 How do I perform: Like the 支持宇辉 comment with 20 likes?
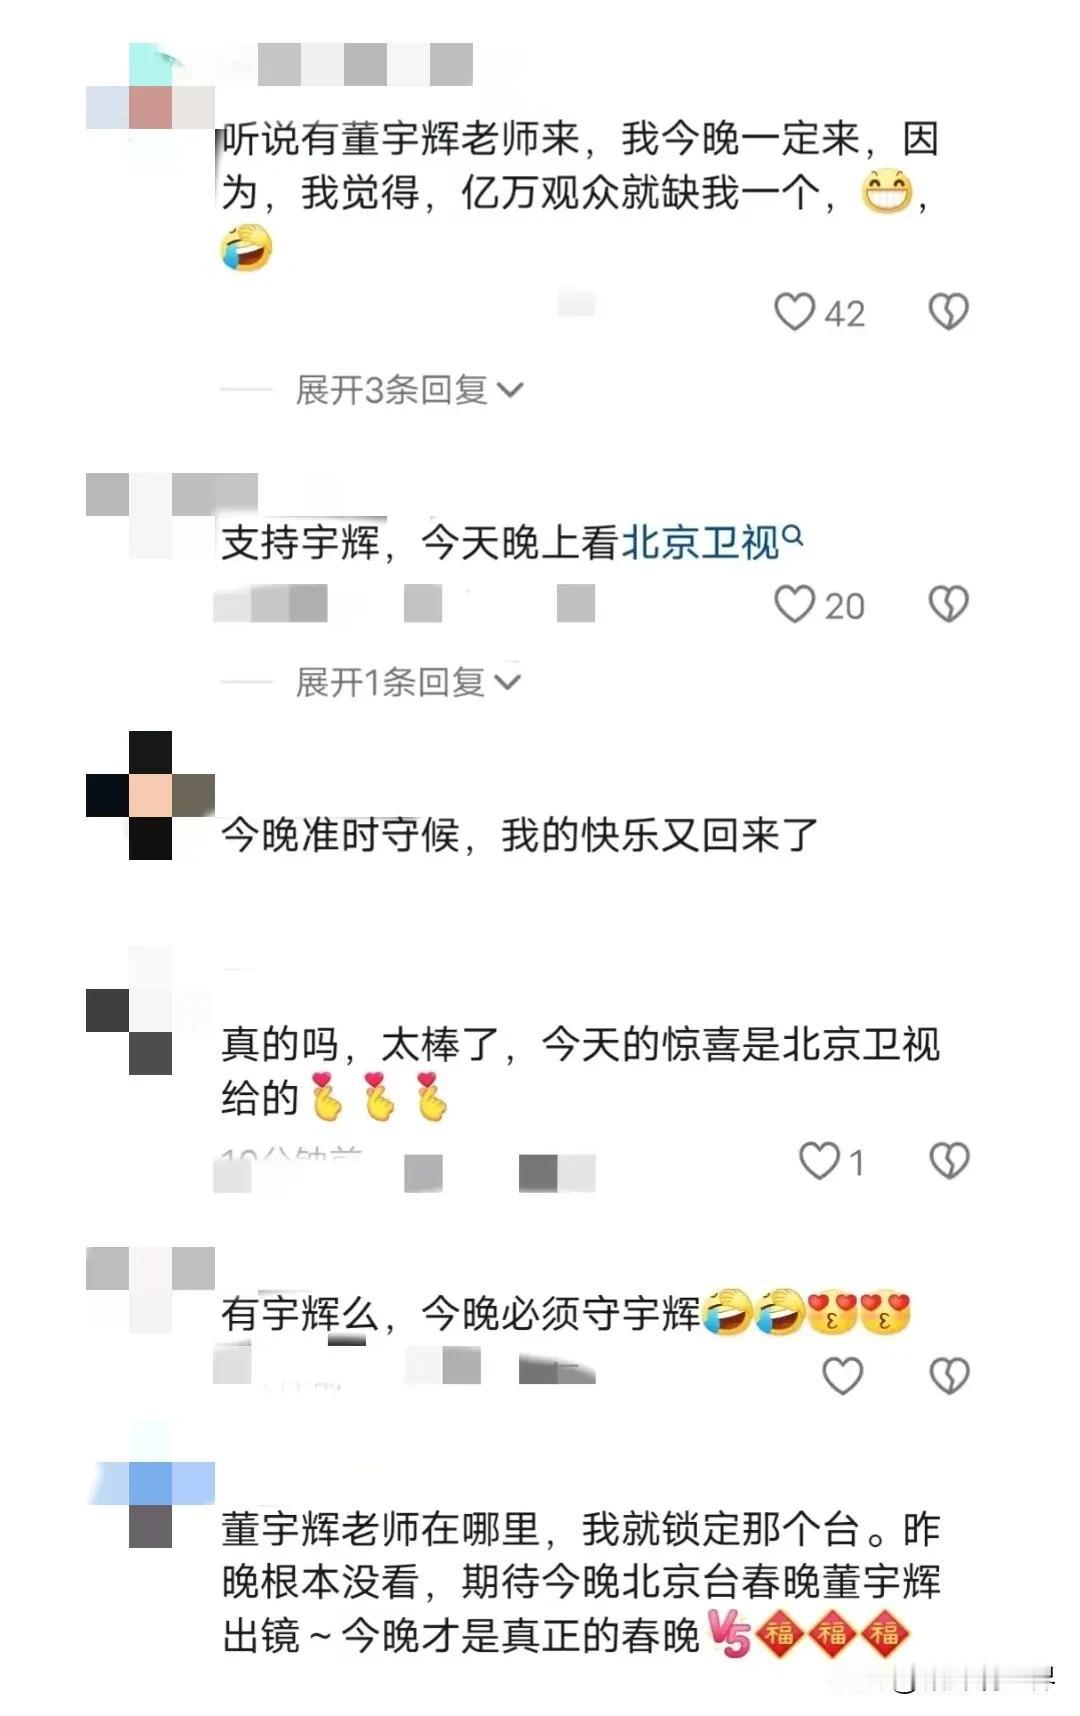[795, 604]
